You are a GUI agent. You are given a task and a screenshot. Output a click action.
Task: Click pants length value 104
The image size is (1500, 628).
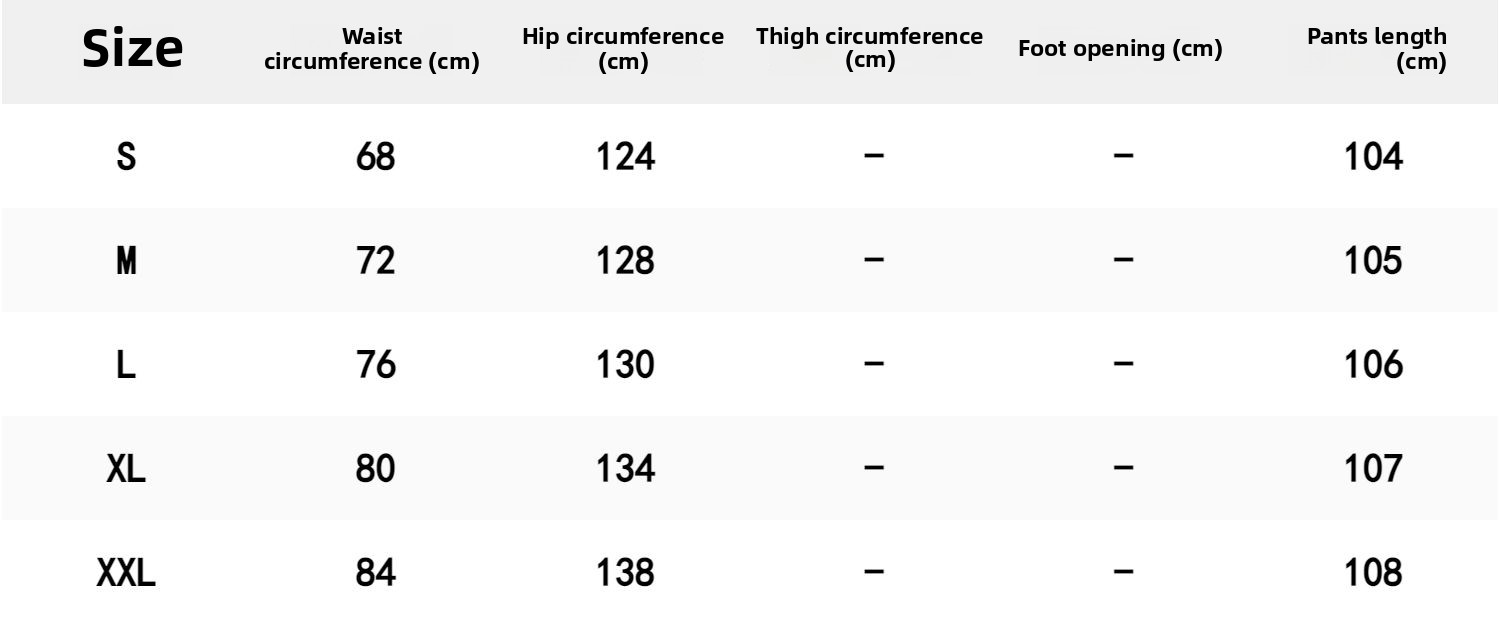click(x=1373, y=157)
